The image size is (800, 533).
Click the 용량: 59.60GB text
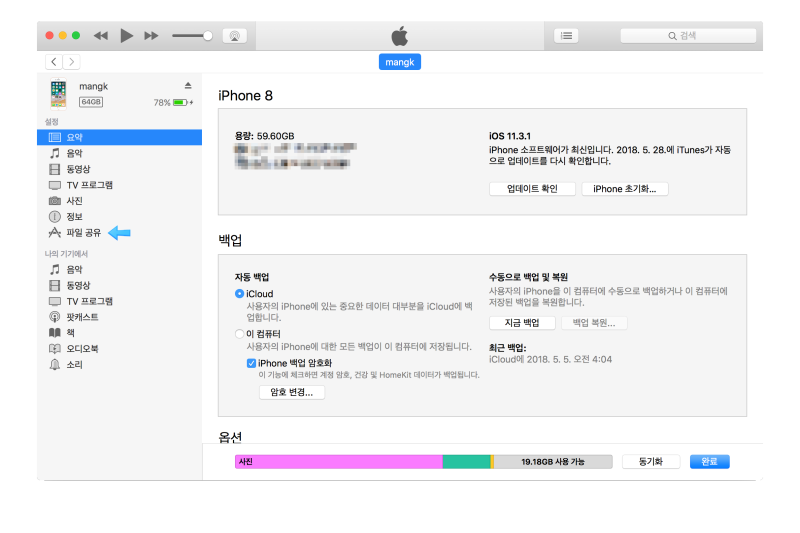click(264, 136)
